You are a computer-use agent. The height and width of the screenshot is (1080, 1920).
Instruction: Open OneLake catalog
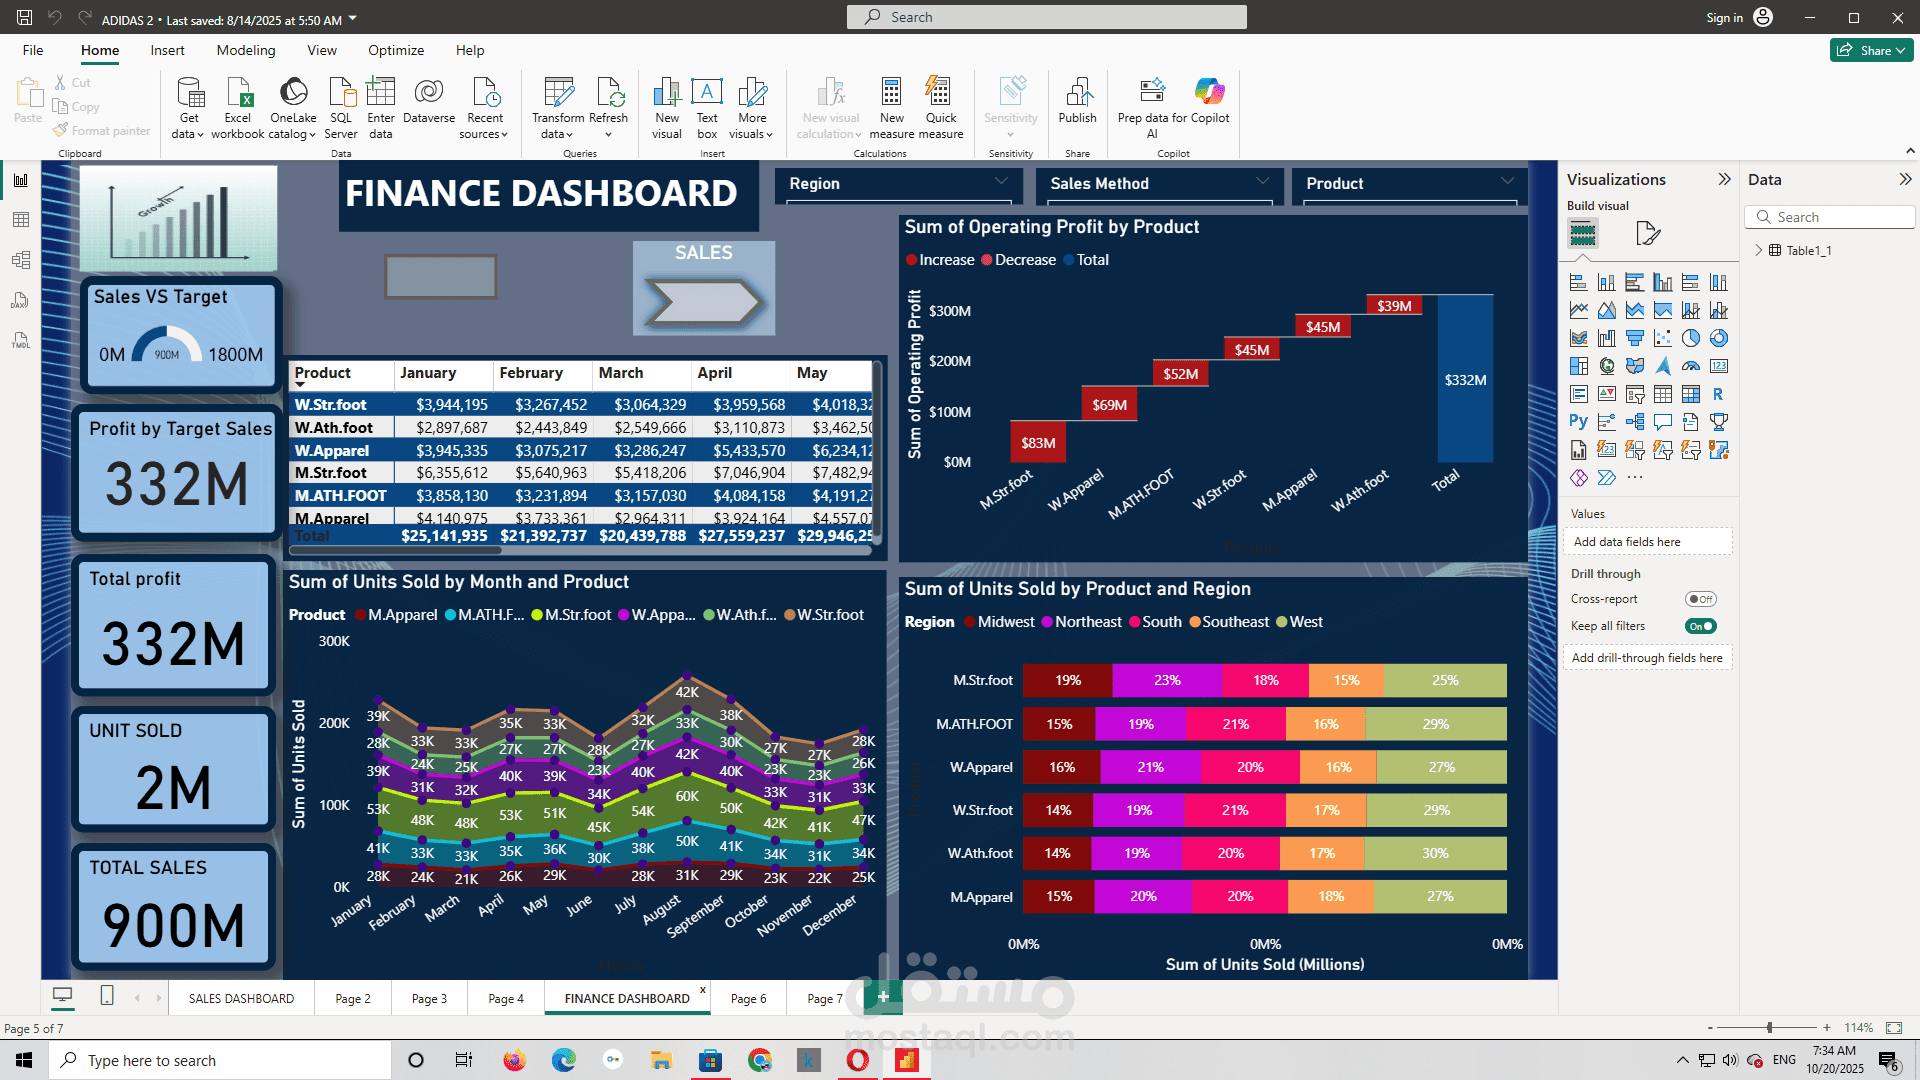pyautogui.click(x=293, y=108)
